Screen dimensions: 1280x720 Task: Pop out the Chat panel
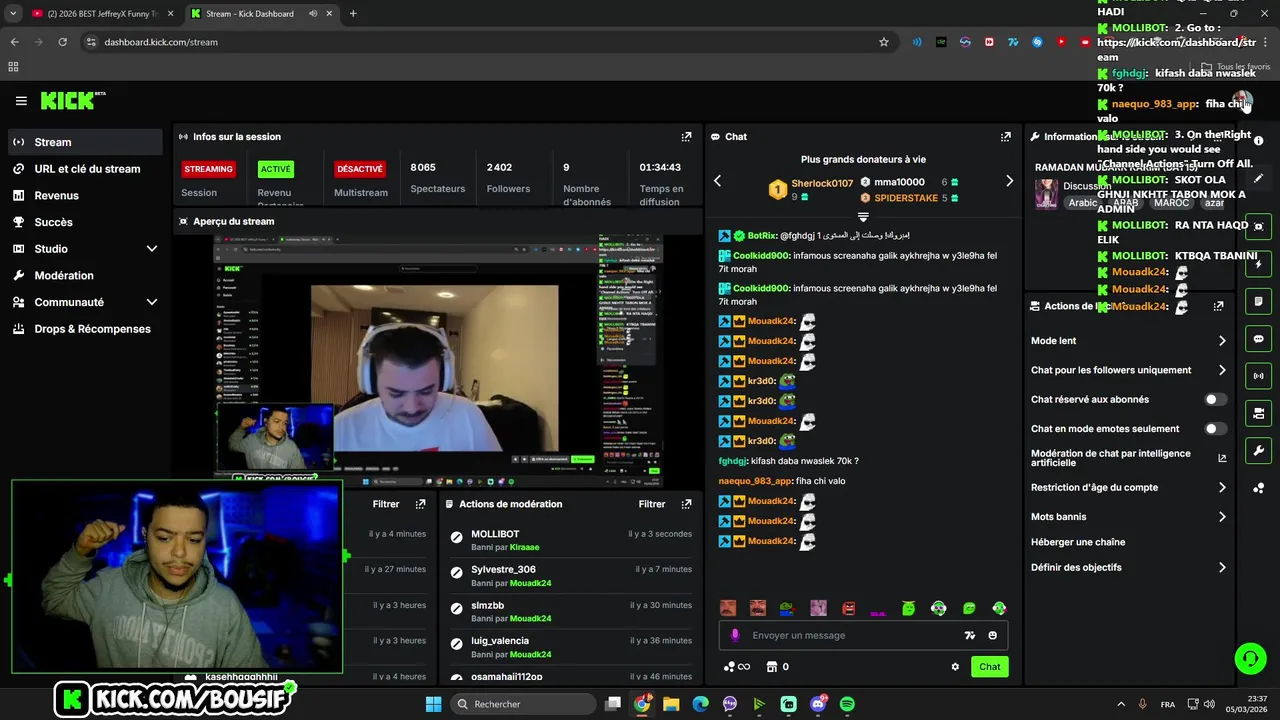point(1006,137)
